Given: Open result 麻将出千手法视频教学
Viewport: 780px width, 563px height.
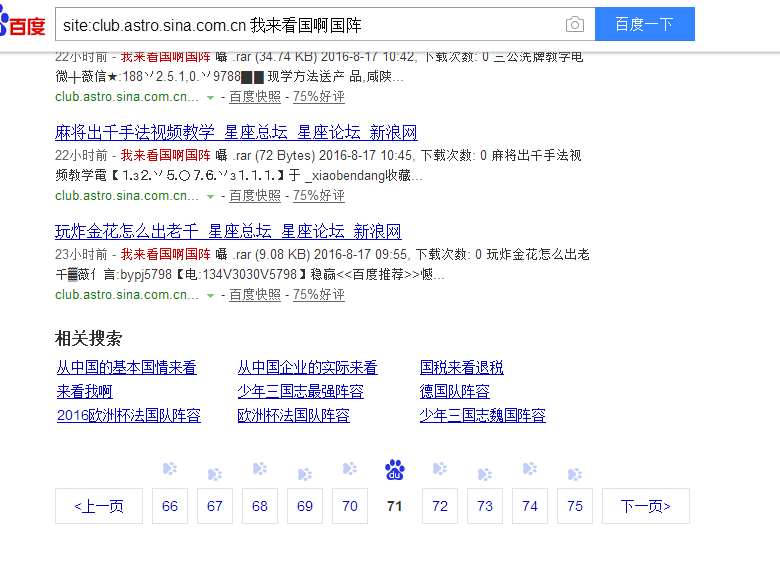Looking at the screenshot, I should [x=236, y=133].
